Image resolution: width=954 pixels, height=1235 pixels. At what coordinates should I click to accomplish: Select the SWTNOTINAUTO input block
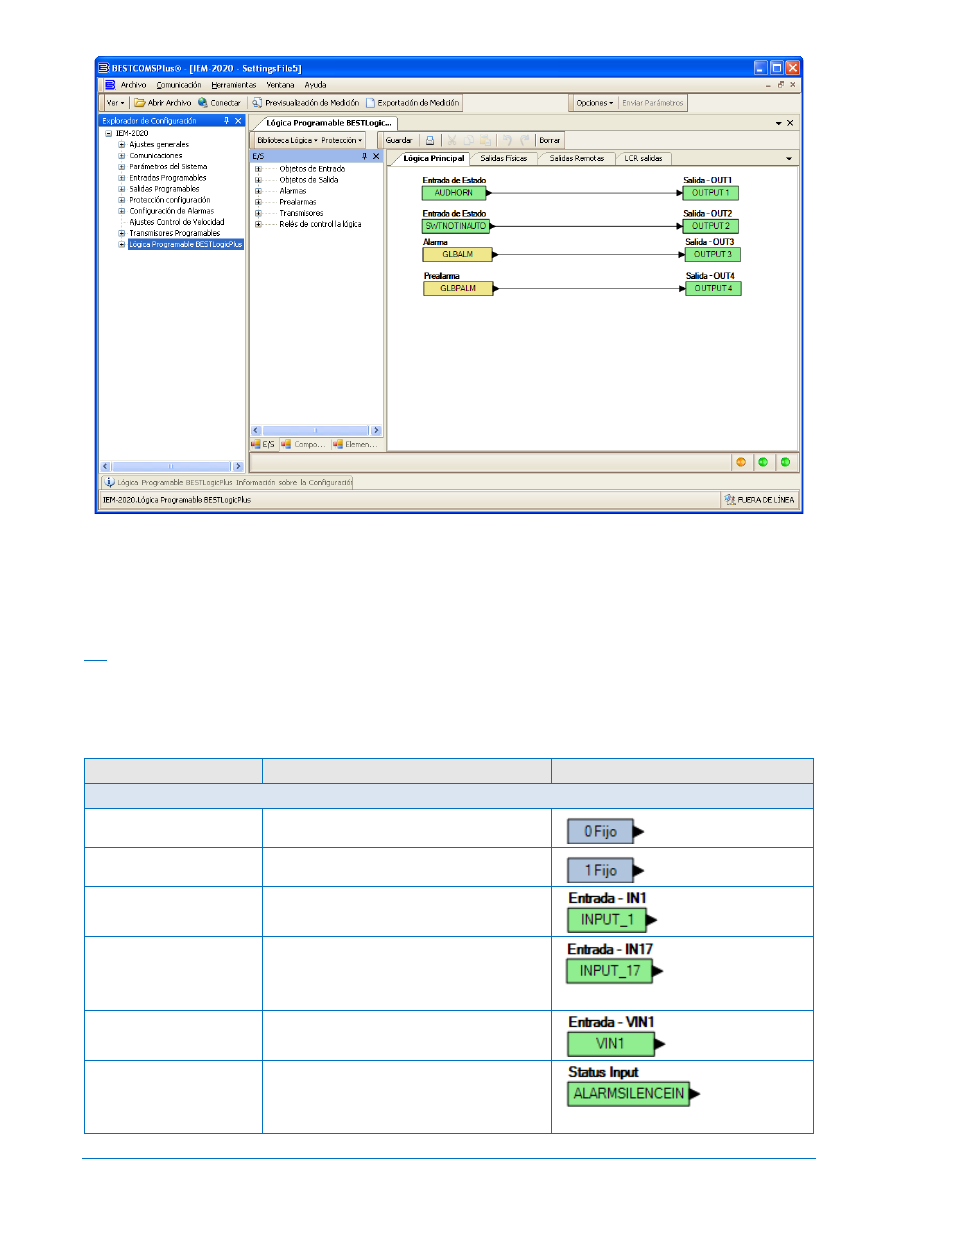tap(456, 226)
